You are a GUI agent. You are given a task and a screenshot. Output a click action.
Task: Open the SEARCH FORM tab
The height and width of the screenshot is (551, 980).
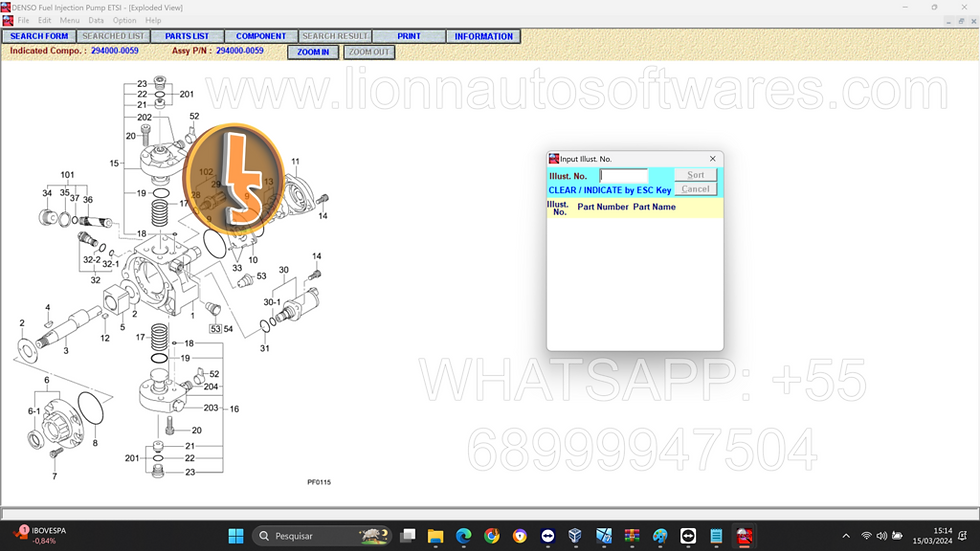39,36
